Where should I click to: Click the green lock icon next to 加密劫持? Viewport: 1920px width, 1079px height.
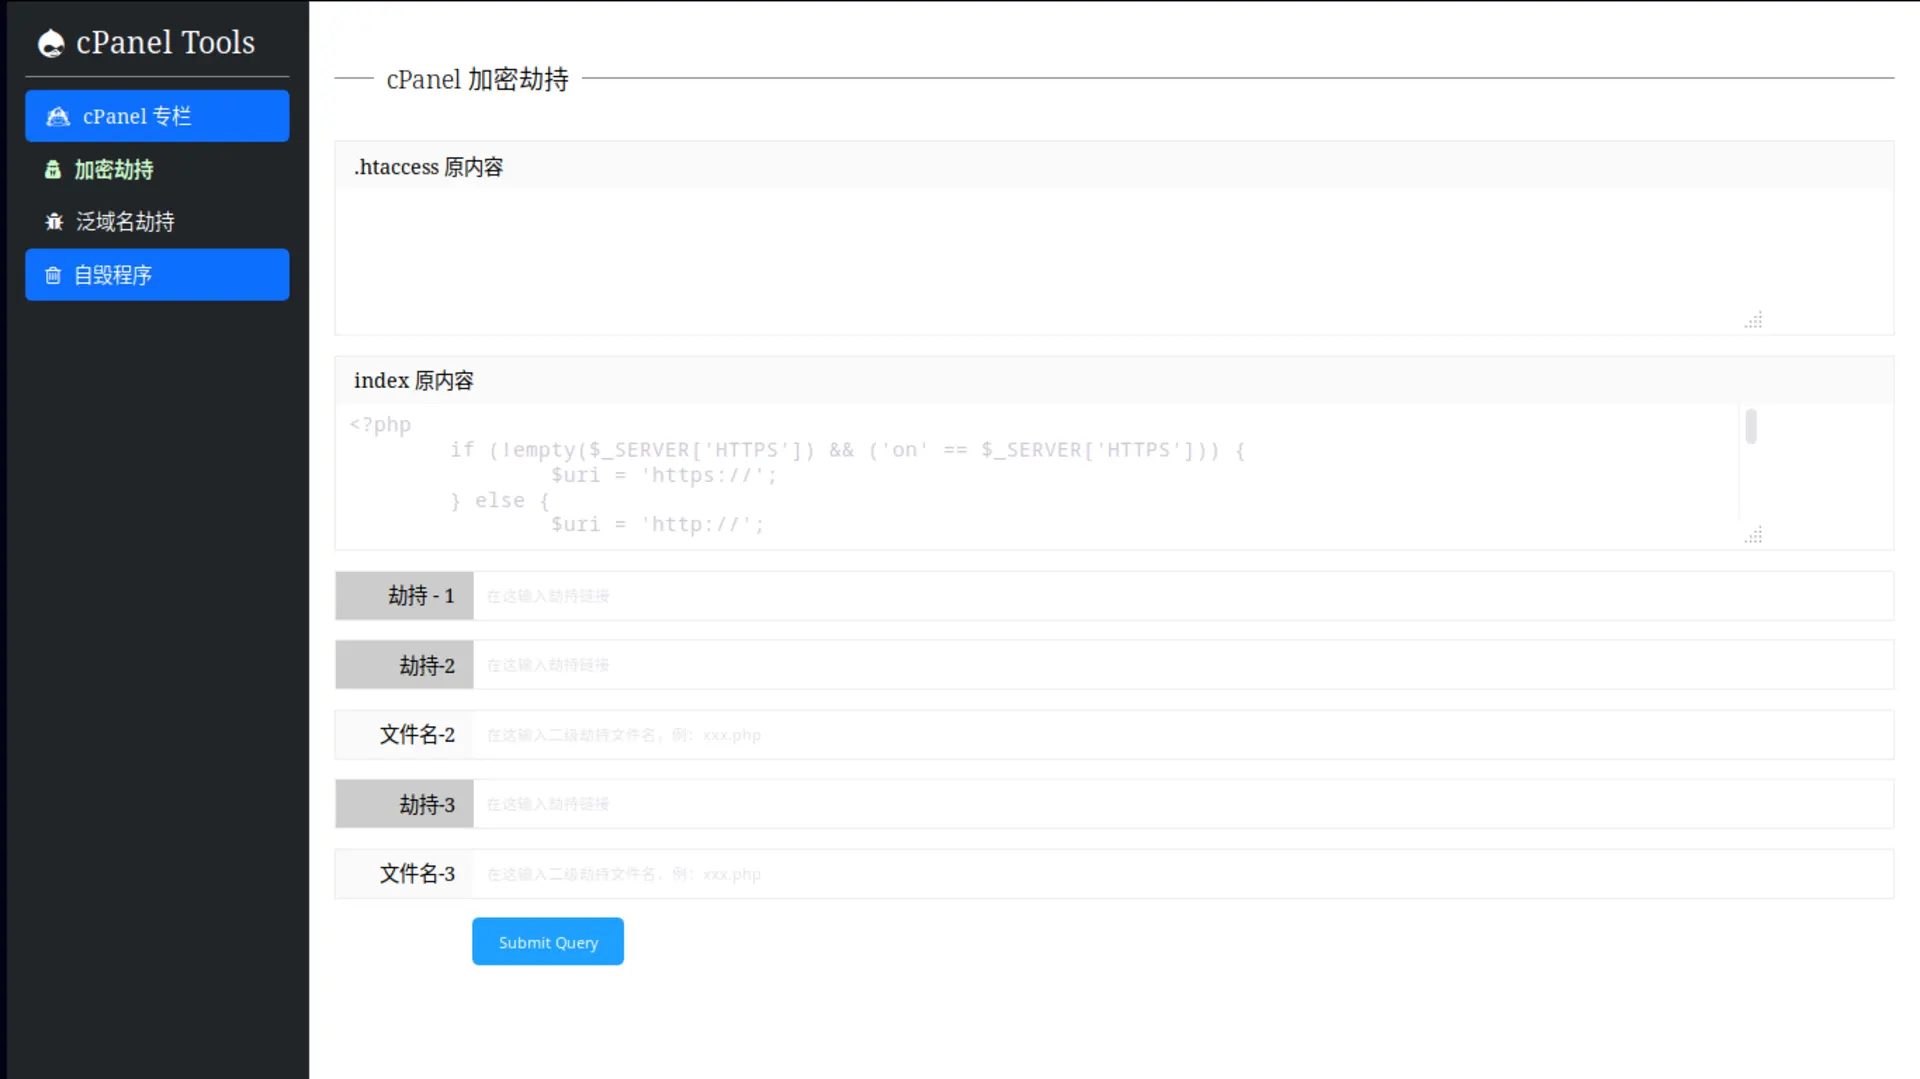[52, 170]
